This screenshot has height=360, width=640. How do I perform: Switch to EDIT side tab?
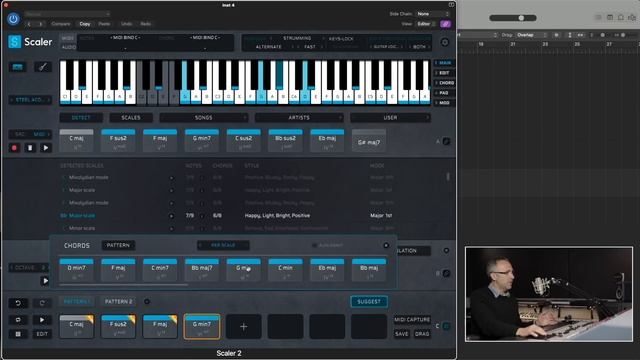pos(444,73)
